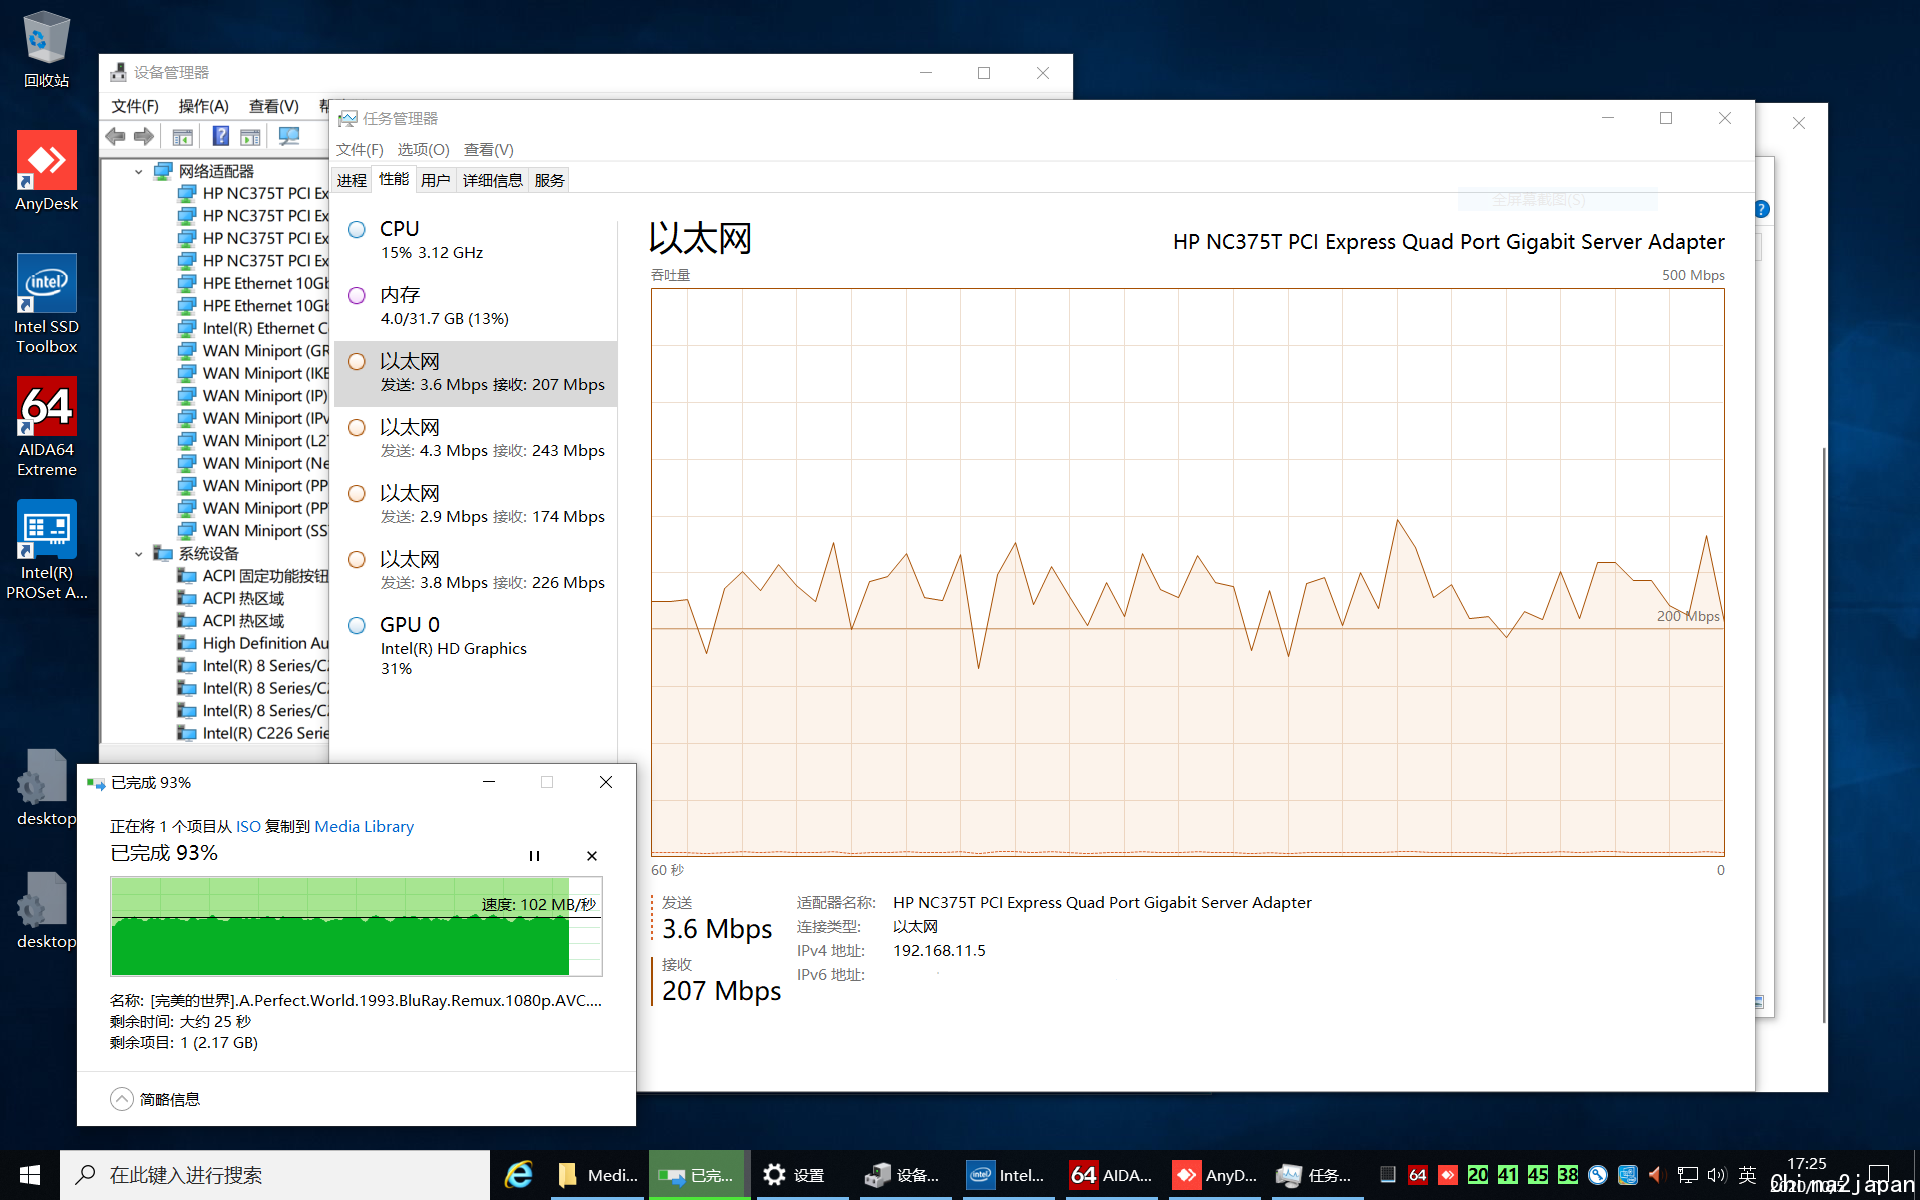Click the Windows Start button
The height and width of the screenshot is (1200, 1920).
(30, 1175)
